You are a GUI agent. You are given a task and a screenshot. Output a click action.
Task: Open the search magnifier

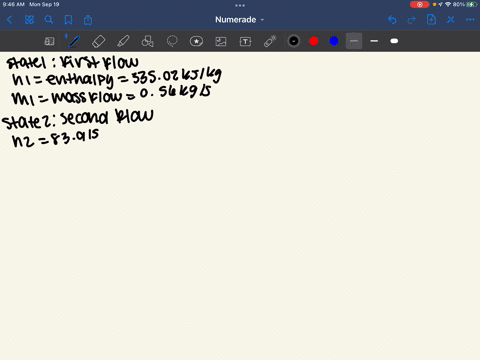(49, 20)
